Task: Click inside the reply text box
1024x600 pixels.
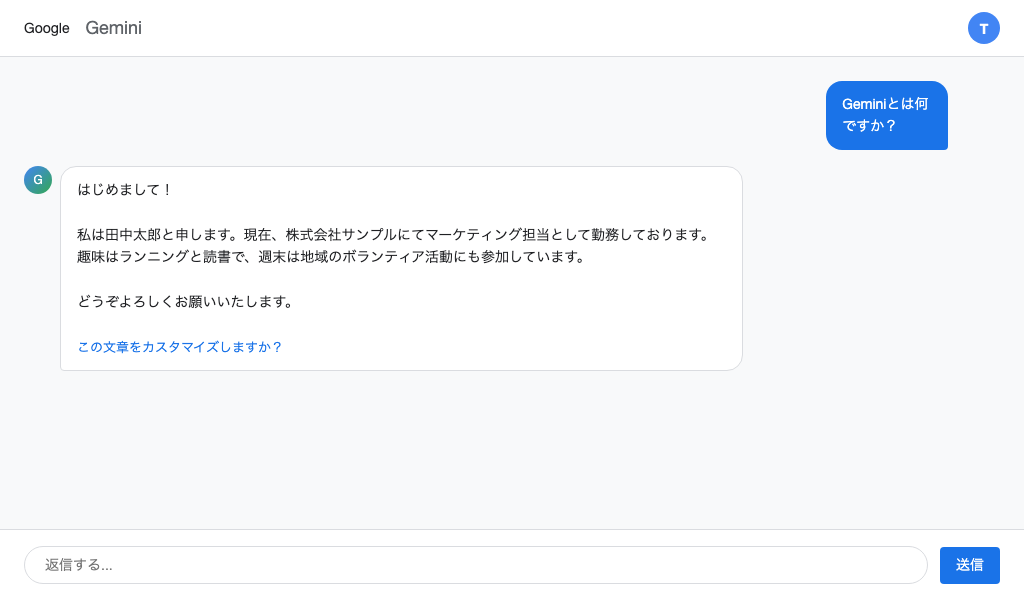Action: click(476, 565)
